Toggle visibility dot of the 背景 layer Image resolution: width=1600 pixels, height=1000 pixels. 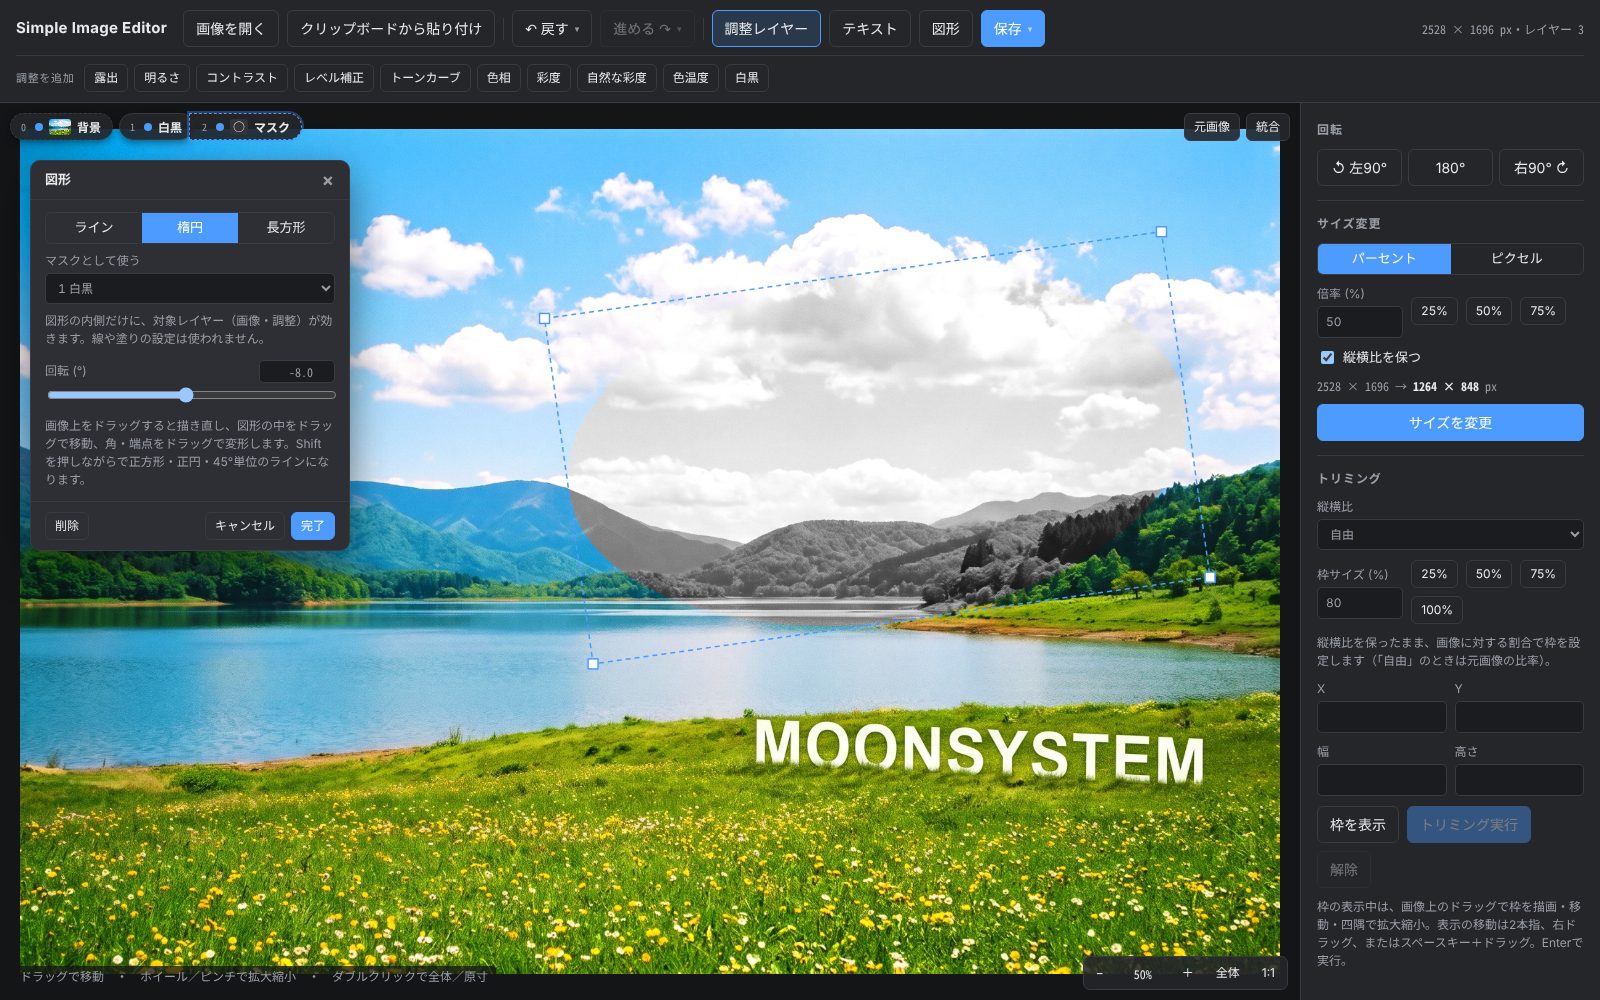[x=39, y=127]
